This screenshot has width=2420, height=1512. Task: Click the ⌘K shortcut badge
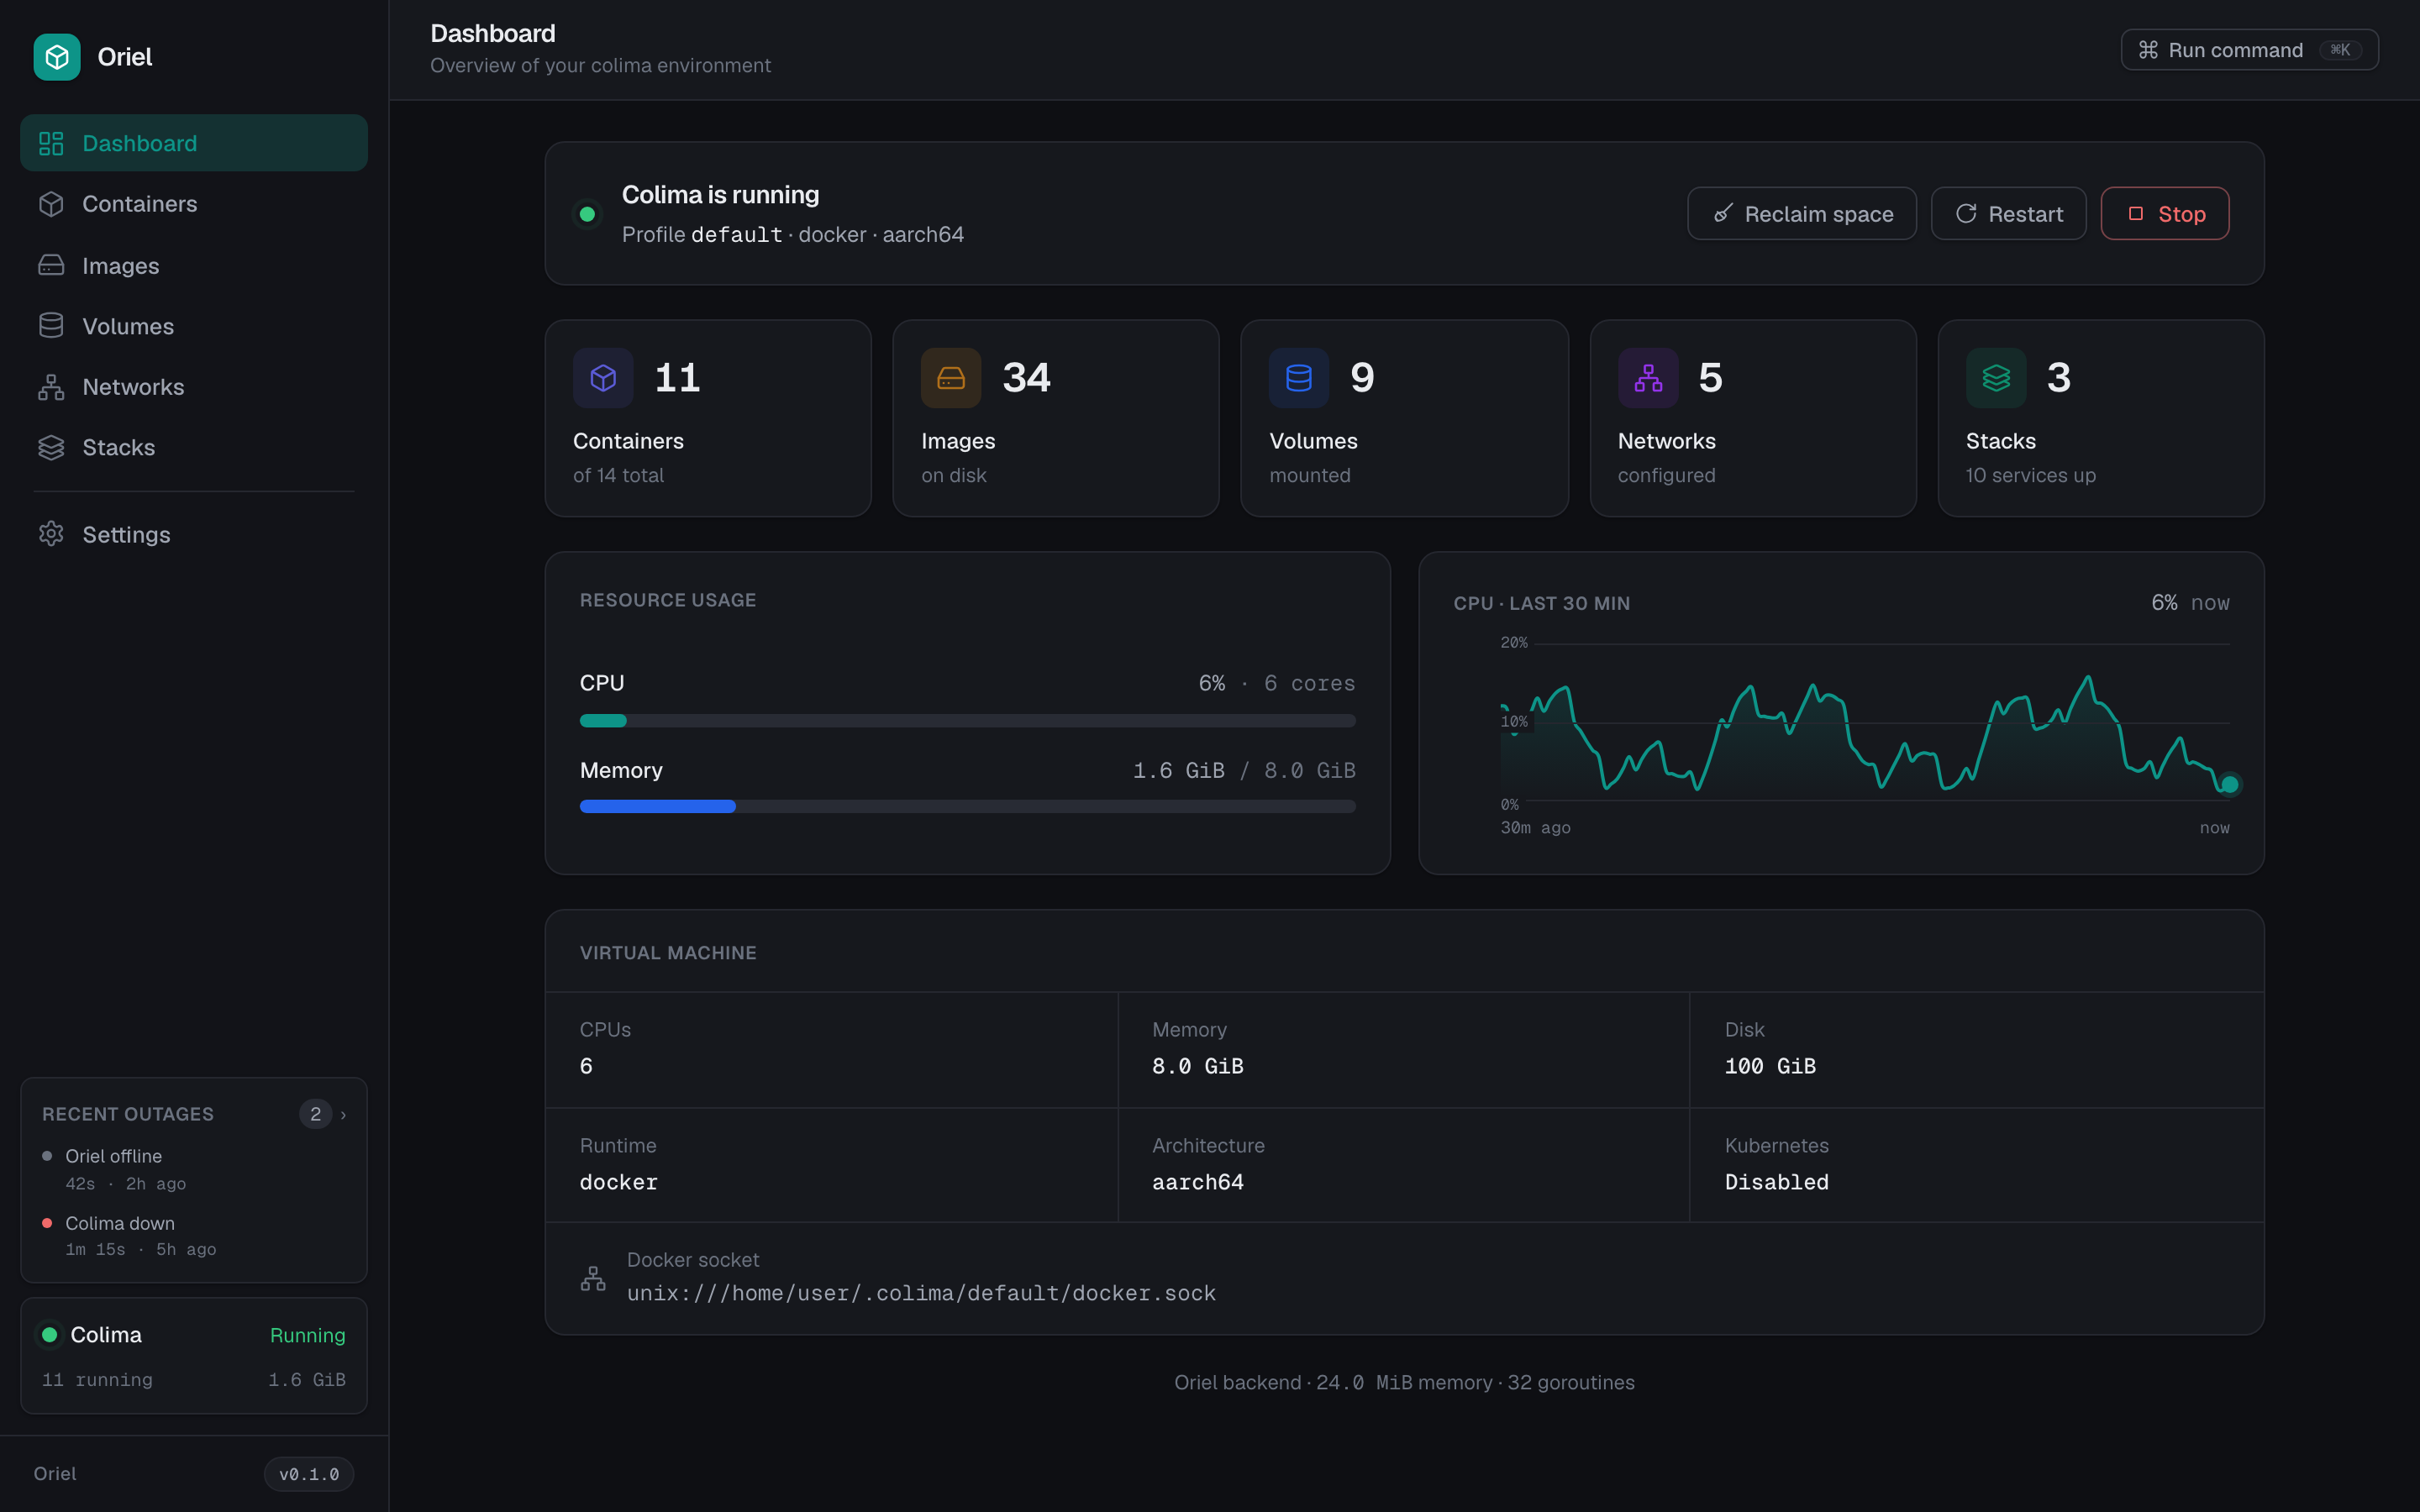[x=2340, y=50]
